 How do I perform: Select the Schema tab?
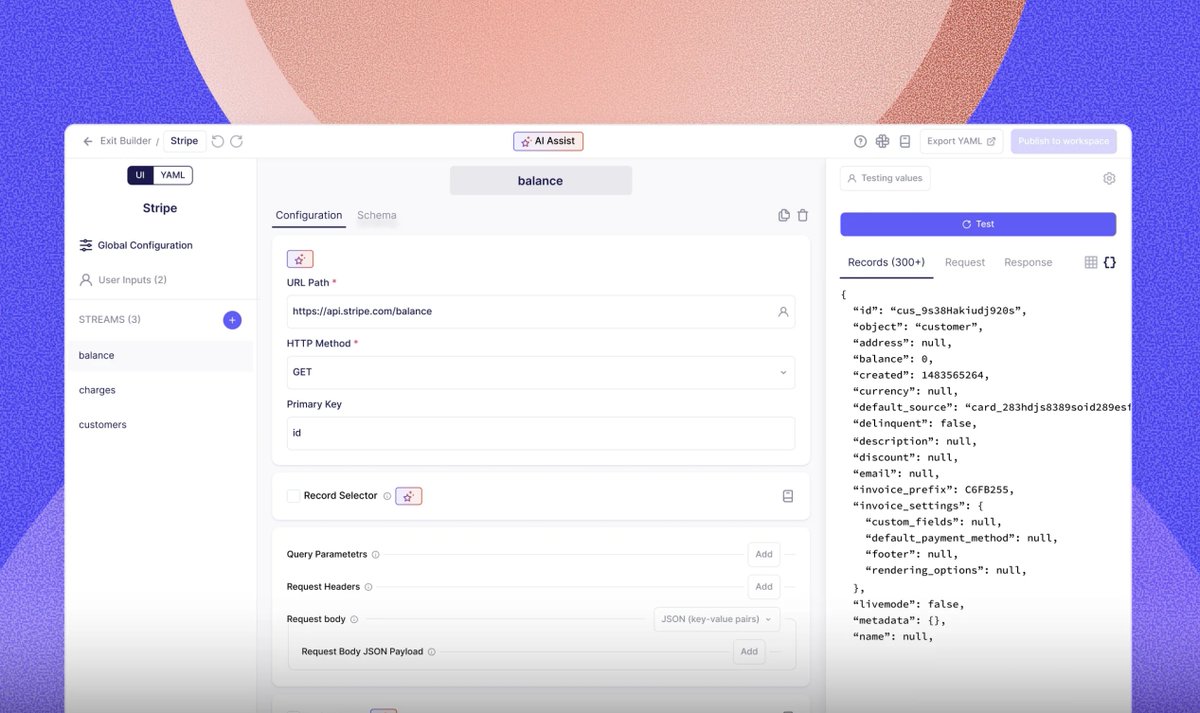377,215
